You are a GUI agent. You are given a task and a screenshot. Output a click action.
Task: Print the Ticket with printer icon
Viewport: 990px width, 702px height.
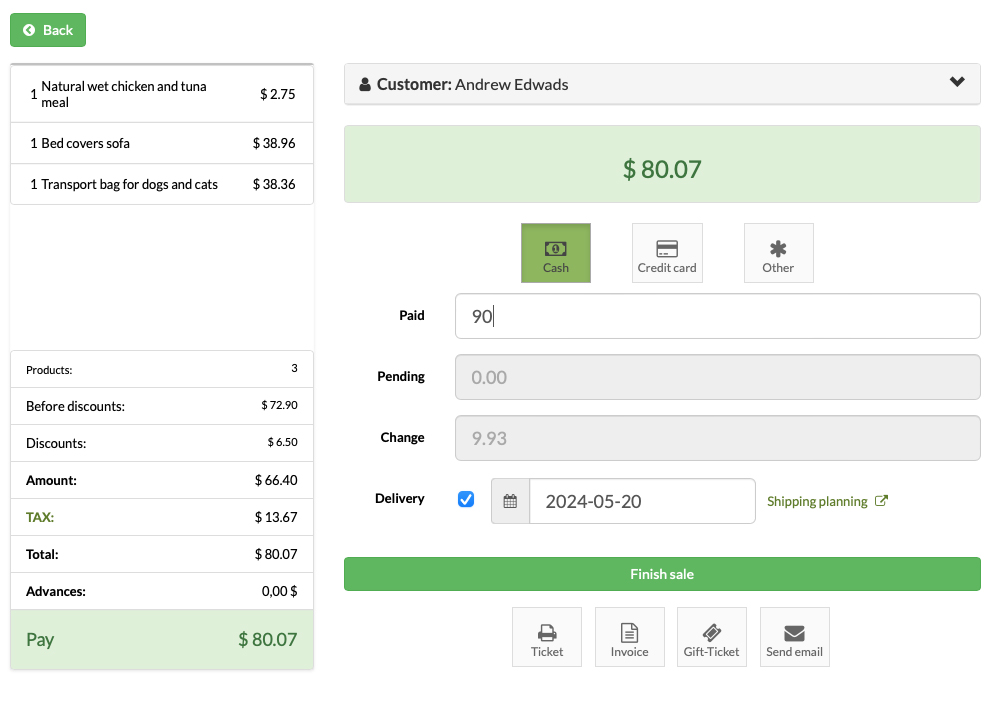click(x=547, y=637)
